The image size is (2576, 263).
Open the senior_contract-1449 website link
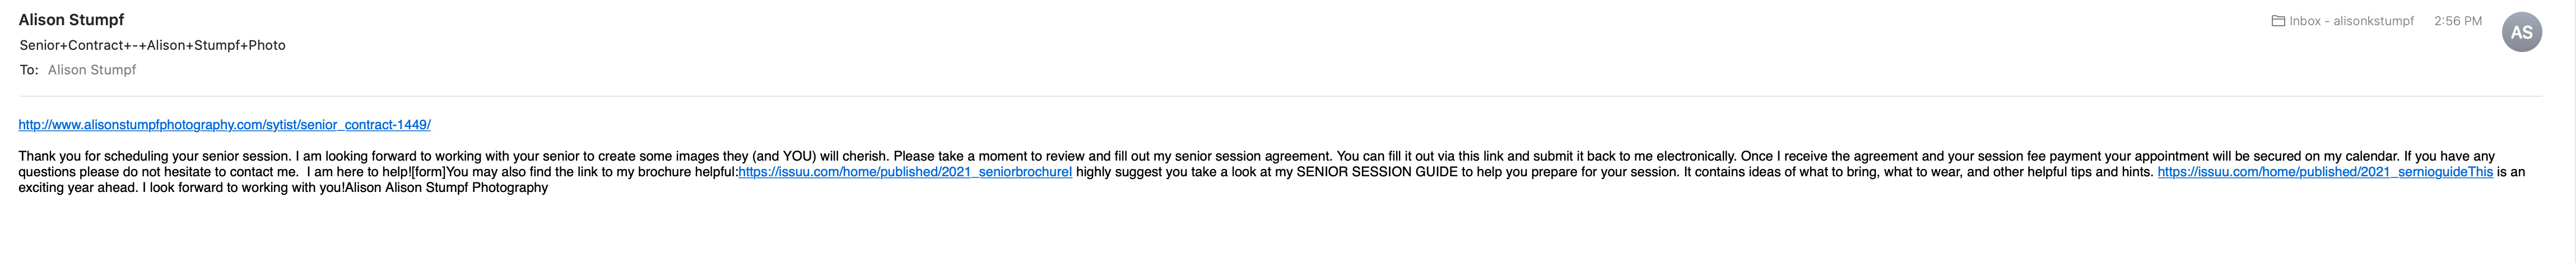tap(224, 125)
